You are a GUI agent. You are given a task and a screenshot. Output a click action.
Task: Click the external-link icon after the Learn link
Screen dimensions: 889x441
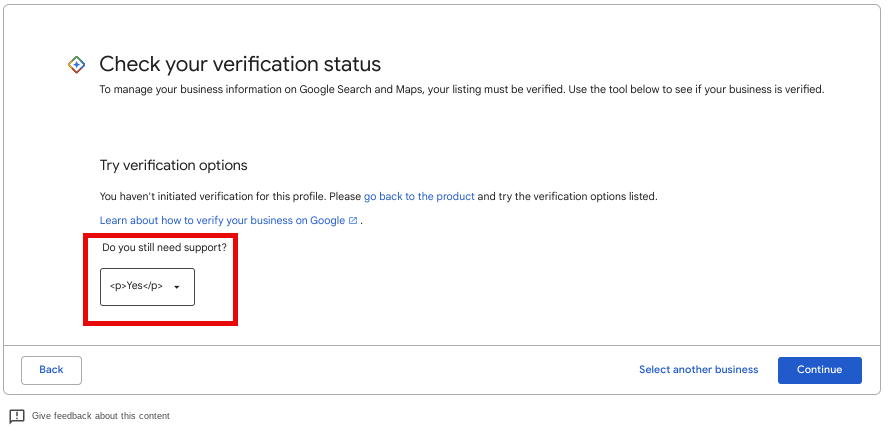tap(353, 220)
